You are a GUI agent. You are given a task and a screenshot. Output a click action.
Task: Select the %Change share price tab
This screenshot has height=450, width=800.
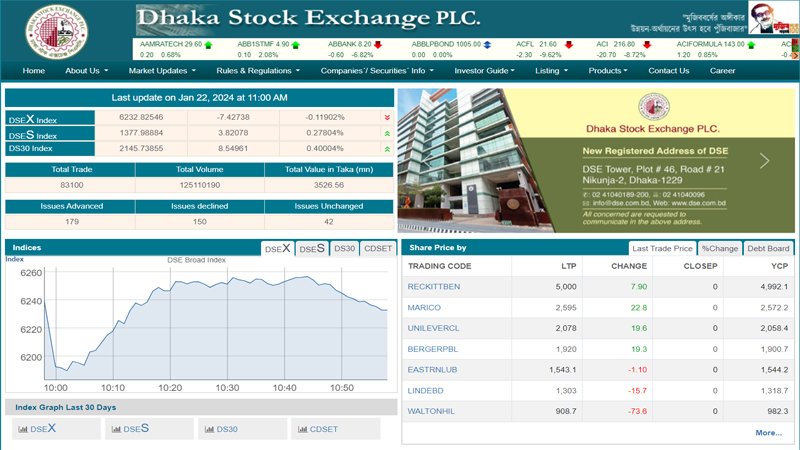point(719,249)
